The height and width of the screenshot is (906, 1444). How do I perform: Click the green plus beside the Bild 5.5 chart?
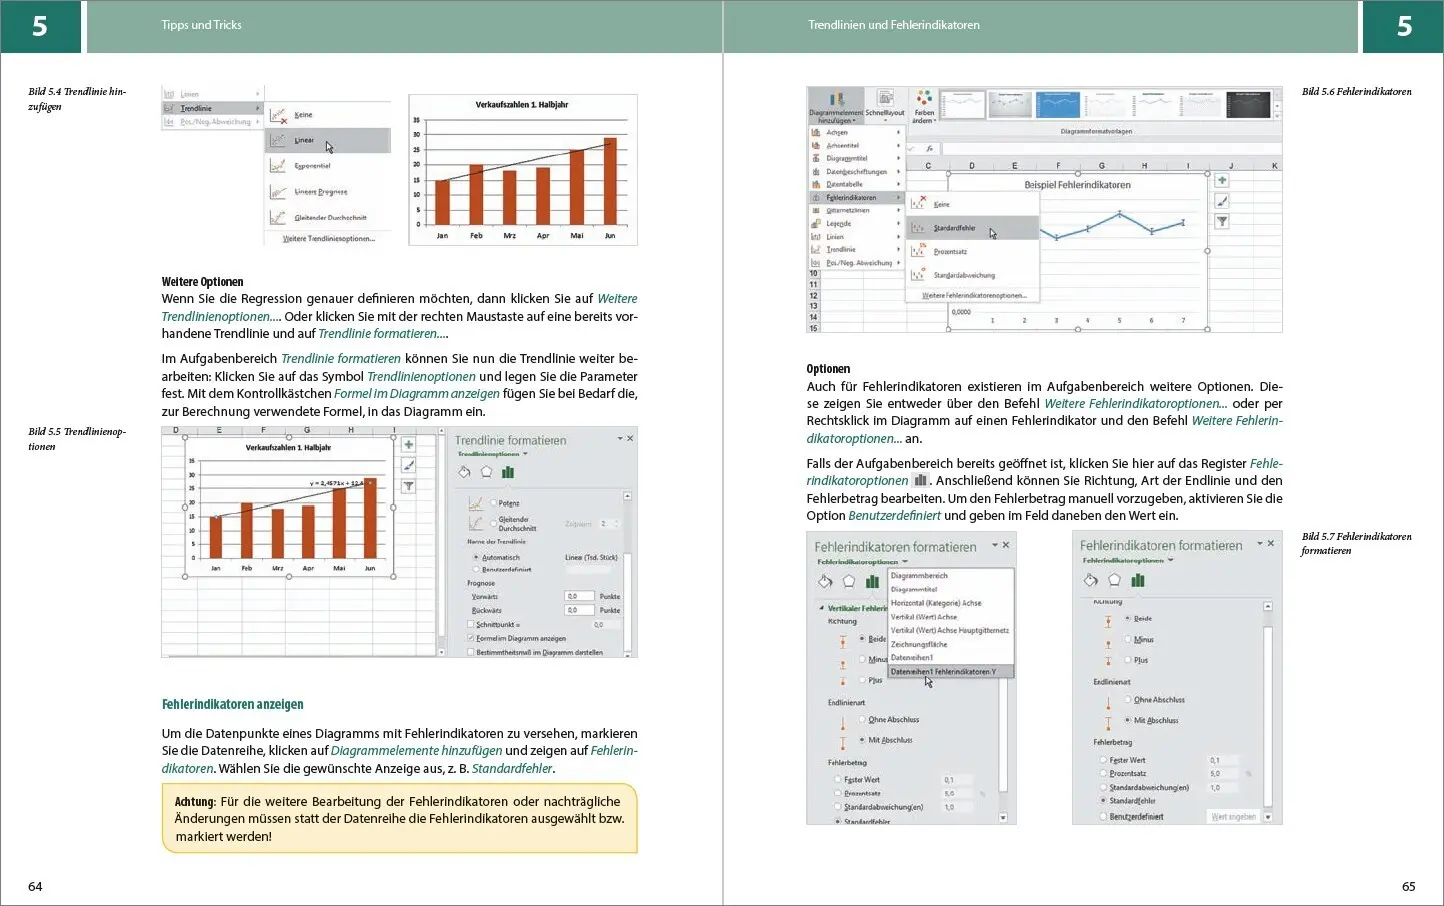click(x=408, y=445)
